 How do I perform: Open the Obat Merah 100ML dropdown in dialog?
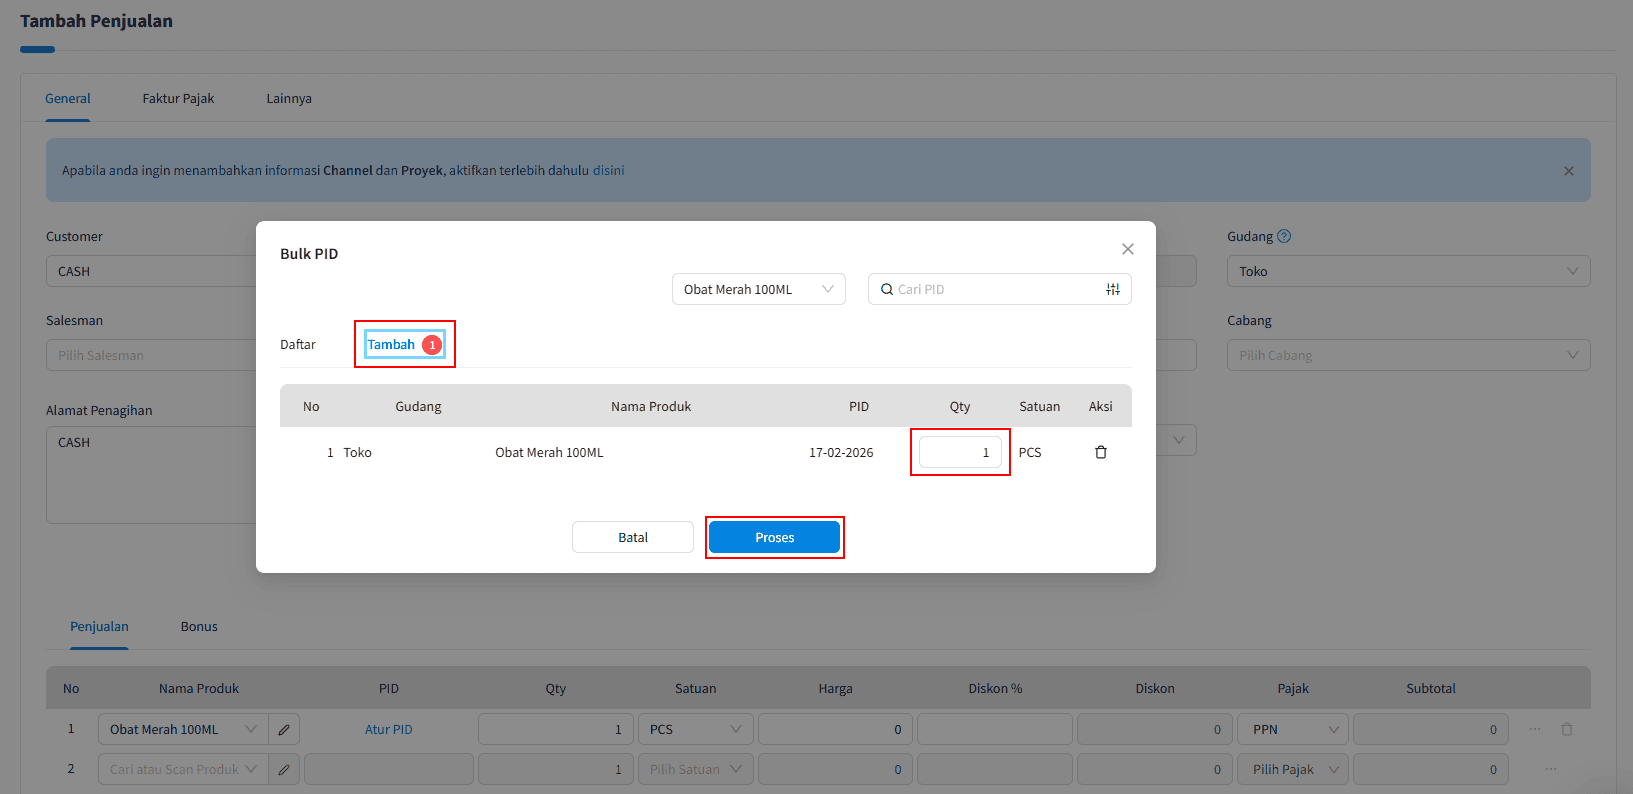click(758, 289)
